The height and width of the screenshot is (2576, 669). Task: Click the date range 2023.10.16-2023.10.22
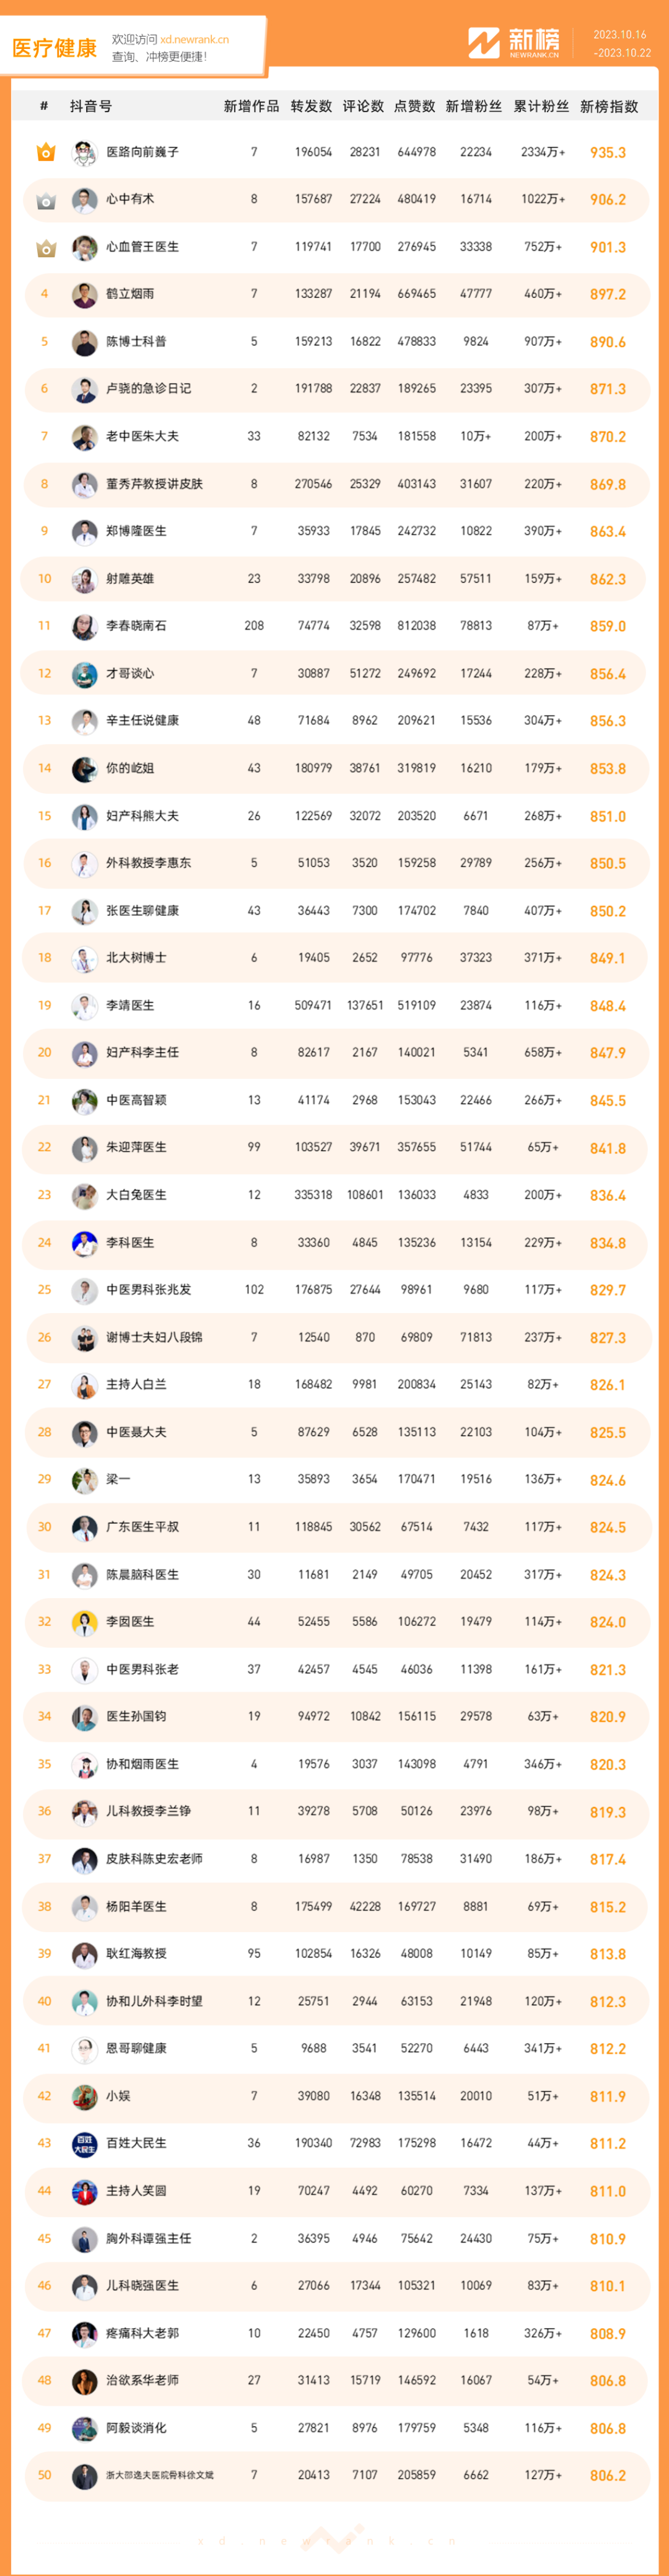click(x=621, y=43)
